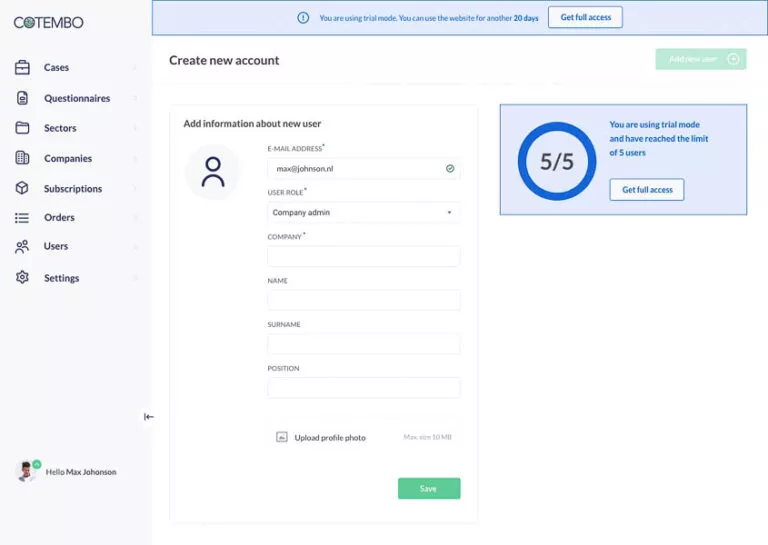
Task: Click the new user avatar placeholder
Action: point(213,172)
